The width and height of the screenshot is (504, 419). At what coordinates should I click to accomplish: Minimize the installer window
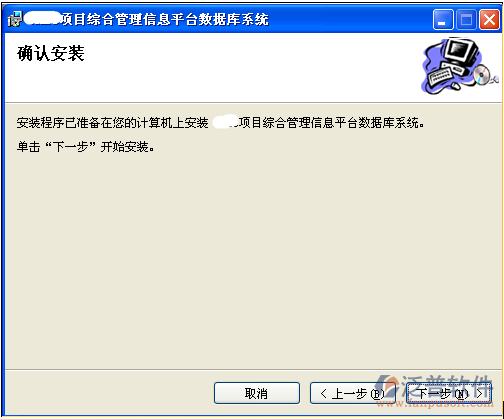point(443,20)
